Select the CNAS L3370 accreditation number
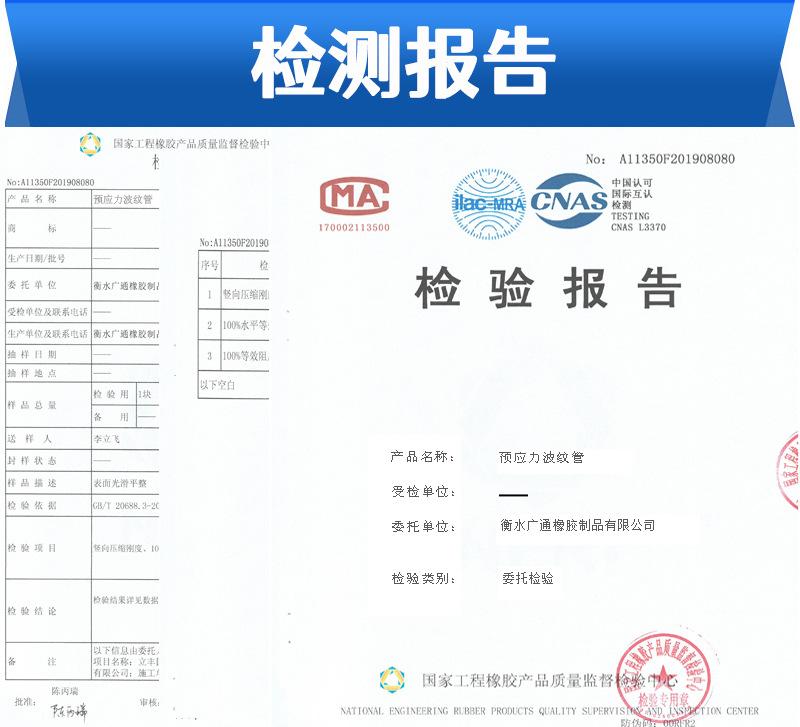800x727 pixels. [x=638, y=228]
